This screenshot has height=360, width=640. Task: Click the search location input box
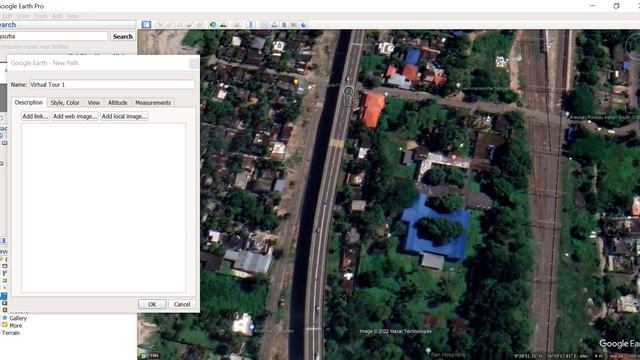click(x=53, y=36)
